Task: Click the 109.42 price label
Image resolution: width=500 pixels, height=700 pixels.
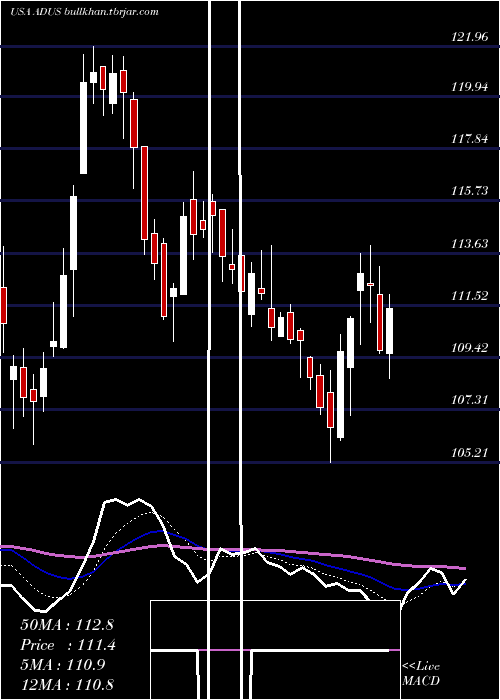Action: [x=470, y=348]
